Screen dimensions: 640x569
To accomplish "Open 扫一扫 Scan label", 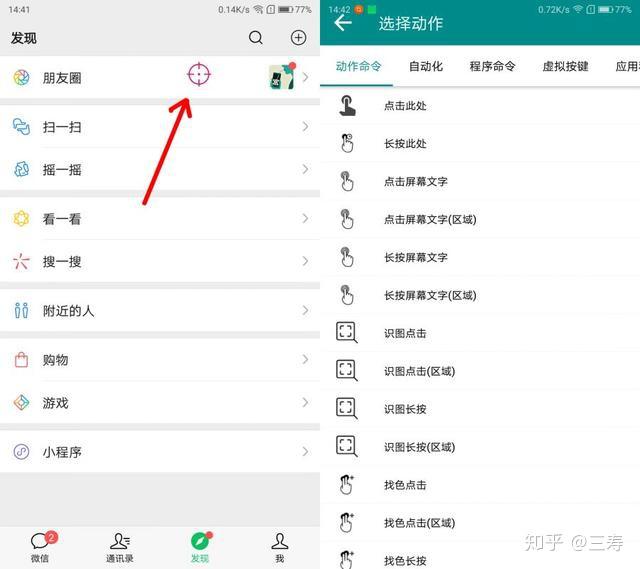I will click(62, 127).
